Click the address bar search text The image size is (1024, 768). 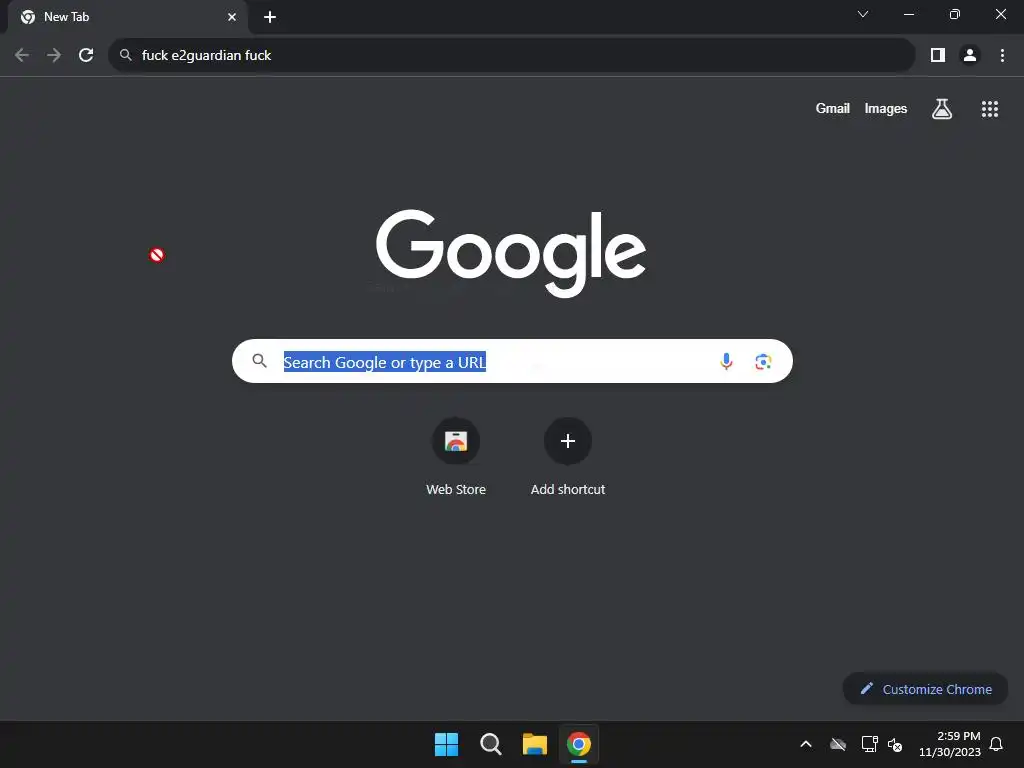coord(206,56)
